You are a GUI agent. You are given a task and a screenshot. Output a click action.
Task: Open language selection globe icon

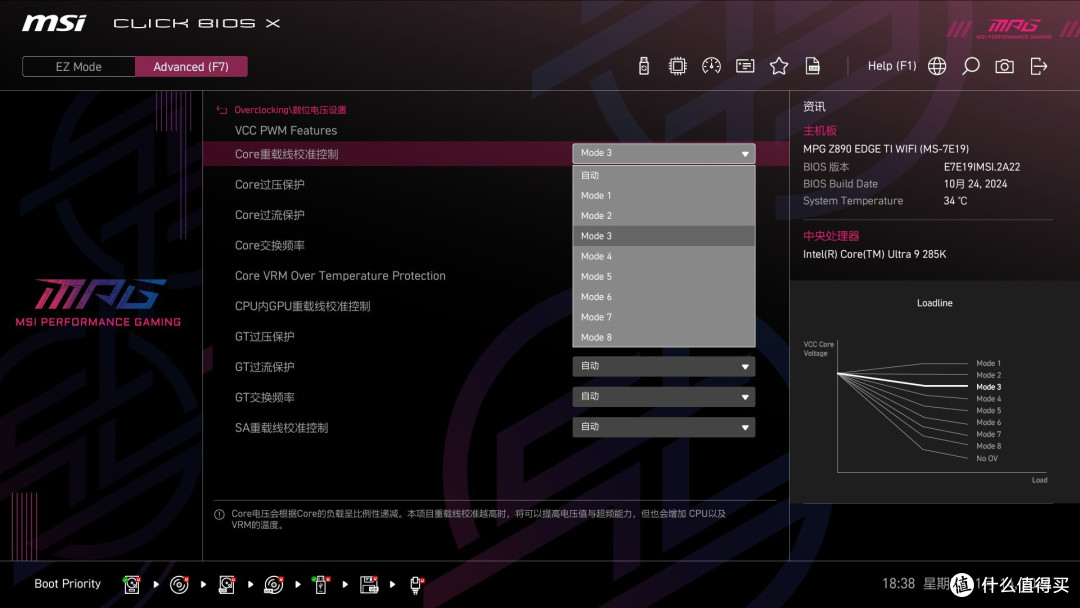click(x=937, y=66)
